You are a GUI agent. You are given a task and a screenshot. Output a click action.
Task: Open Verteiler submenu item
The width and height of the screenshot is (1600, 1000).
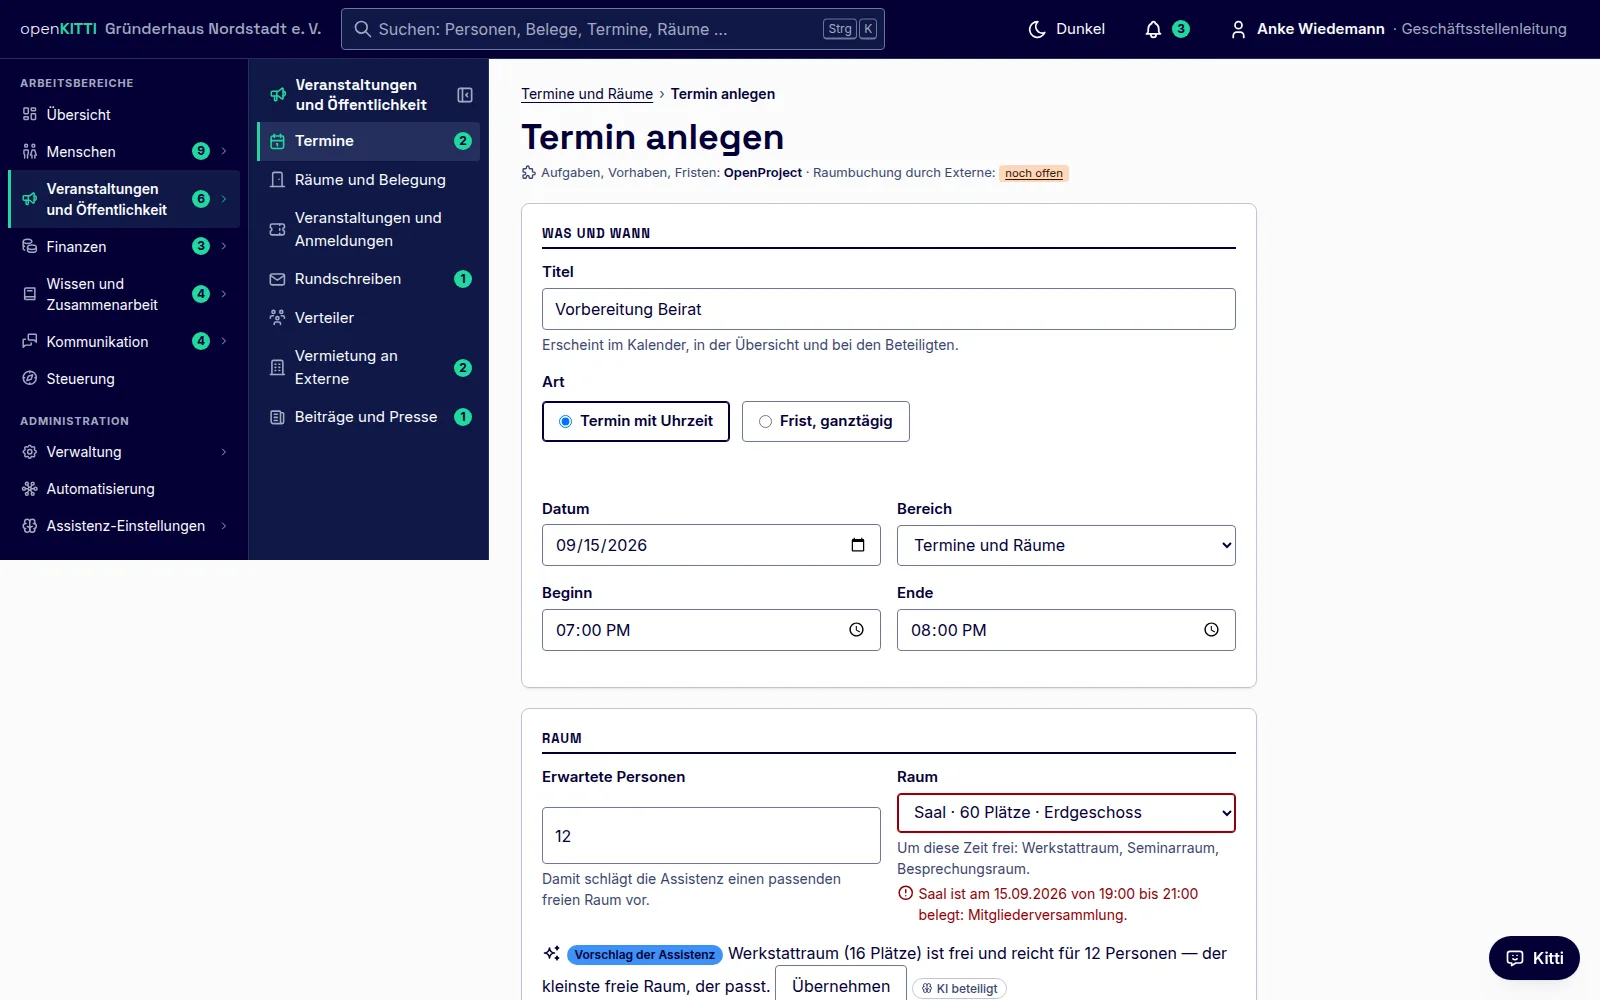click(368, 317)
